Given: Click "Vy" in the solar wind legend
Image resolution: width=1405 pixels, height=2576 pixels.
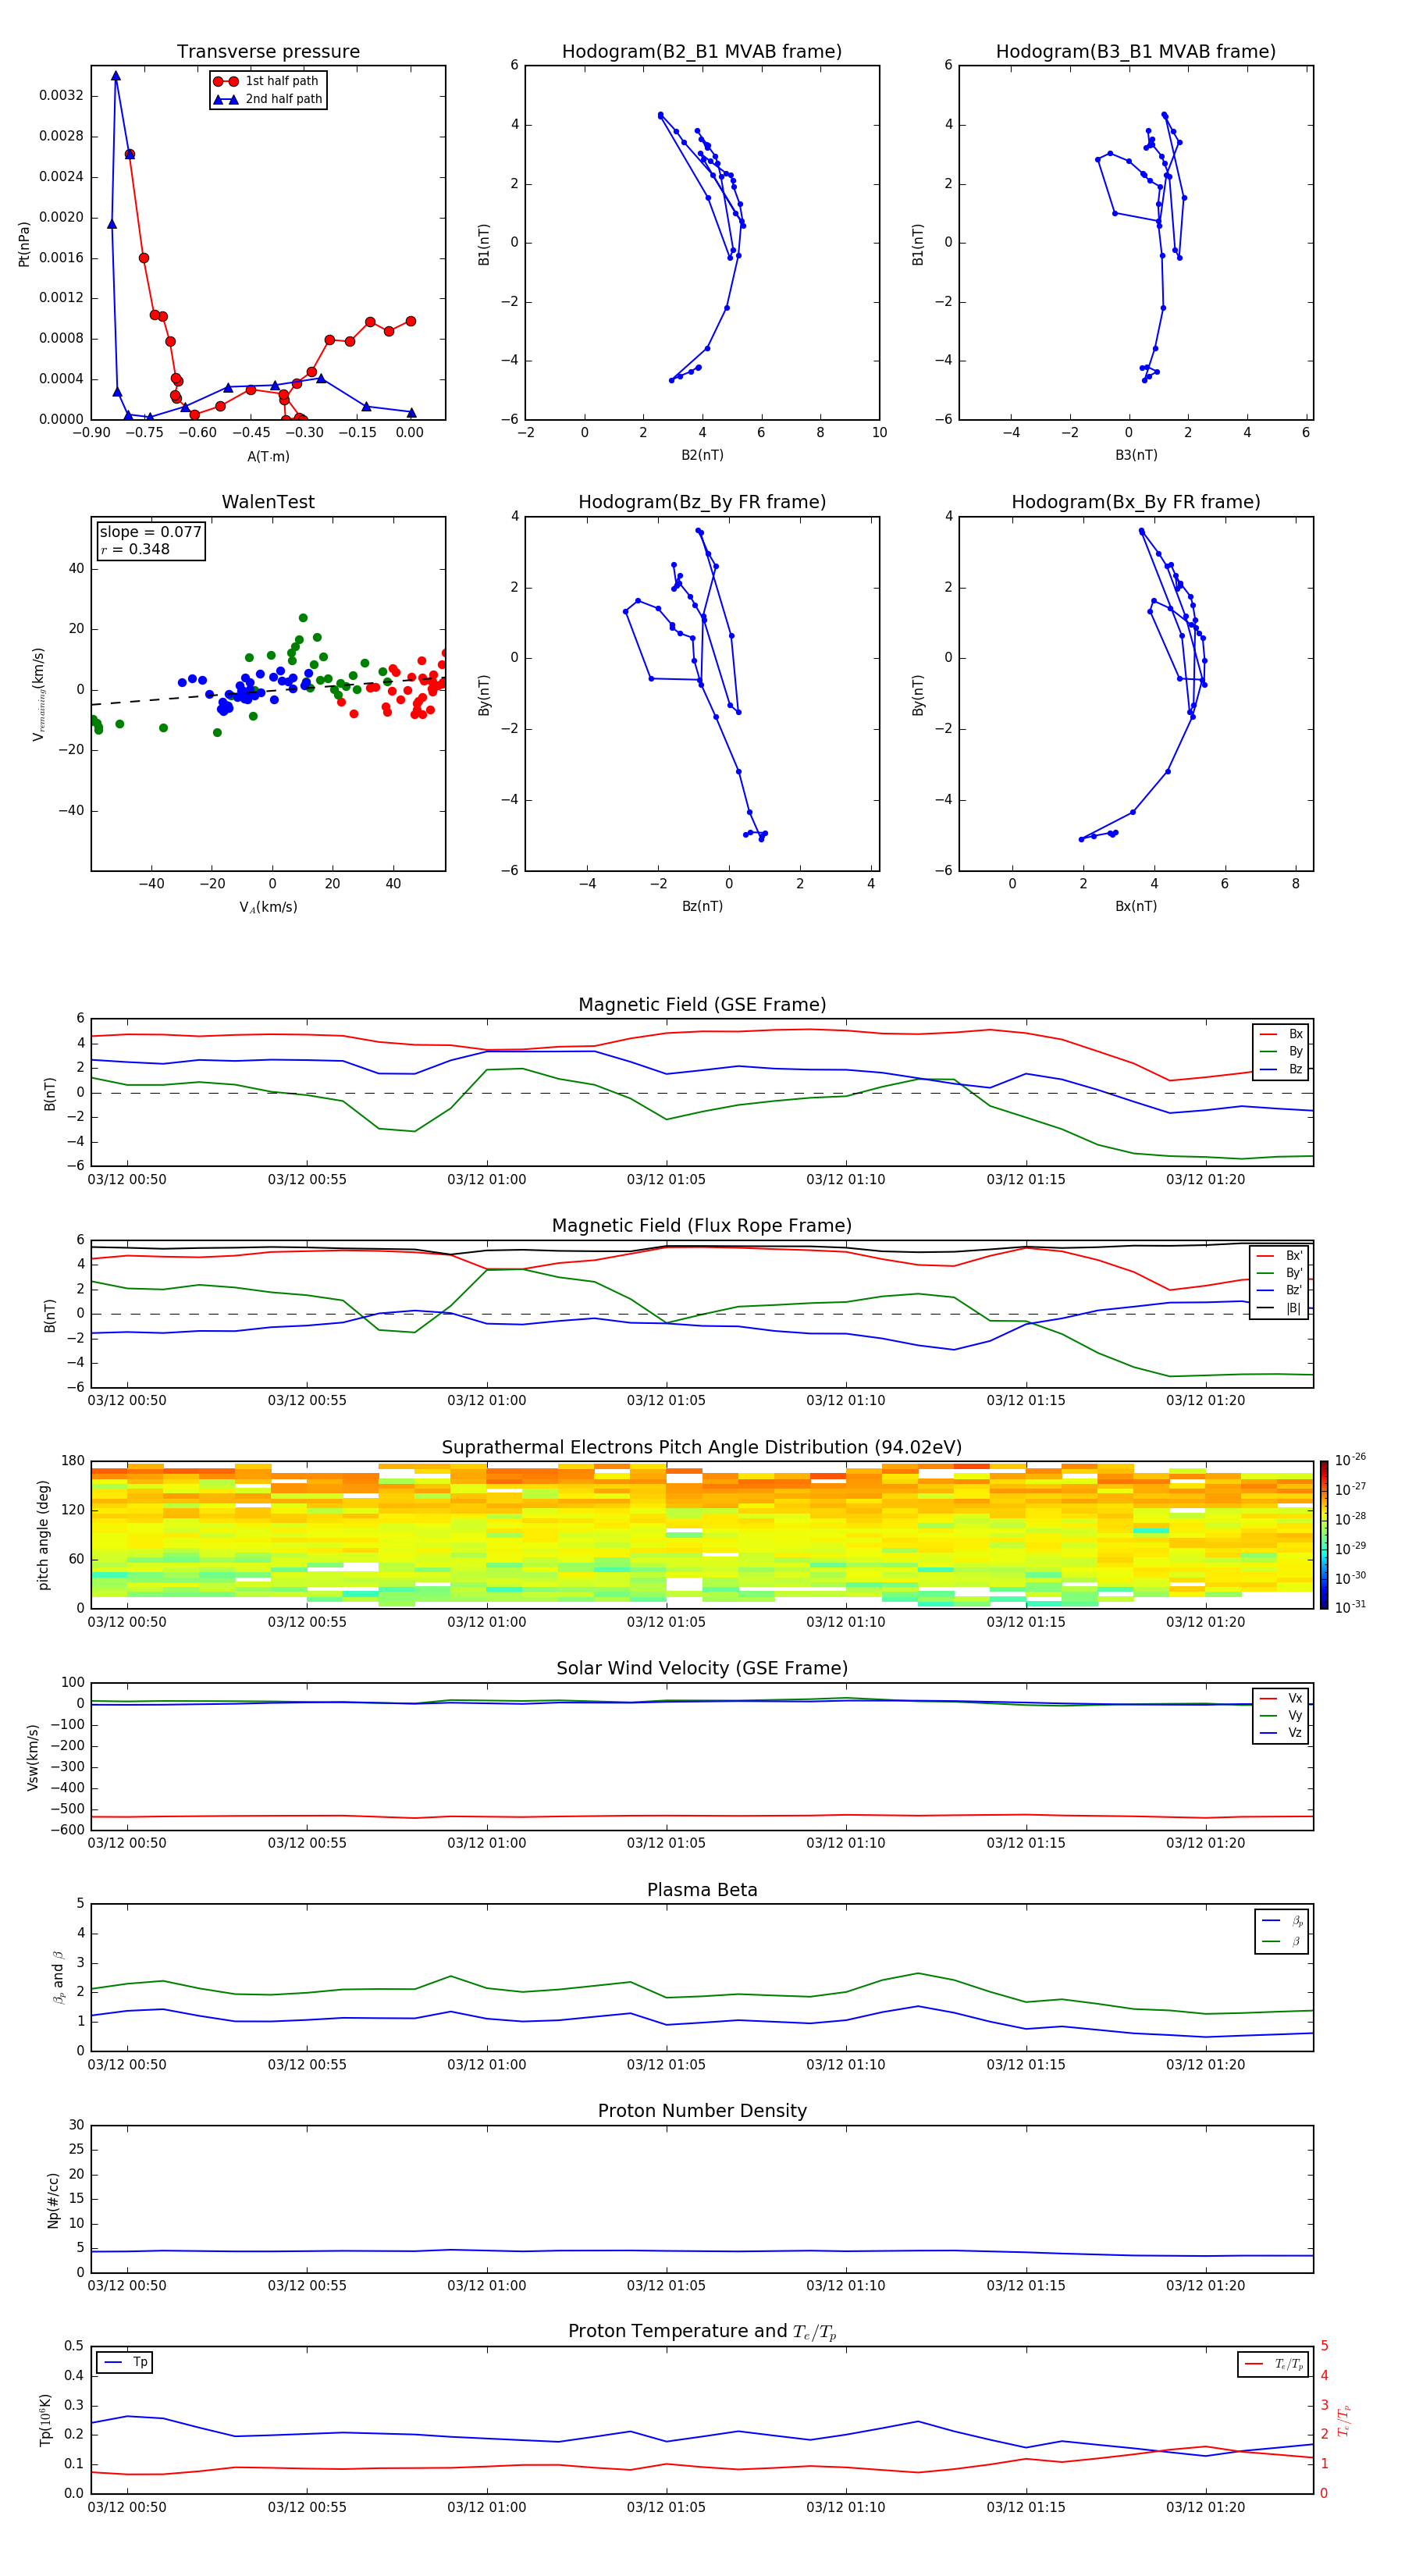Looking at the screenshot, I should click(1282, 1715).
